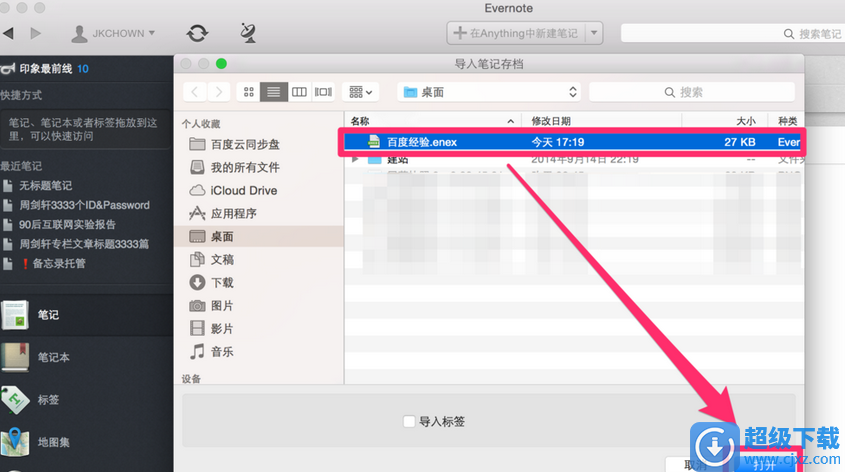Click the 打开 button
Viewport: 845px width, 472px height.
coord(765,465)
